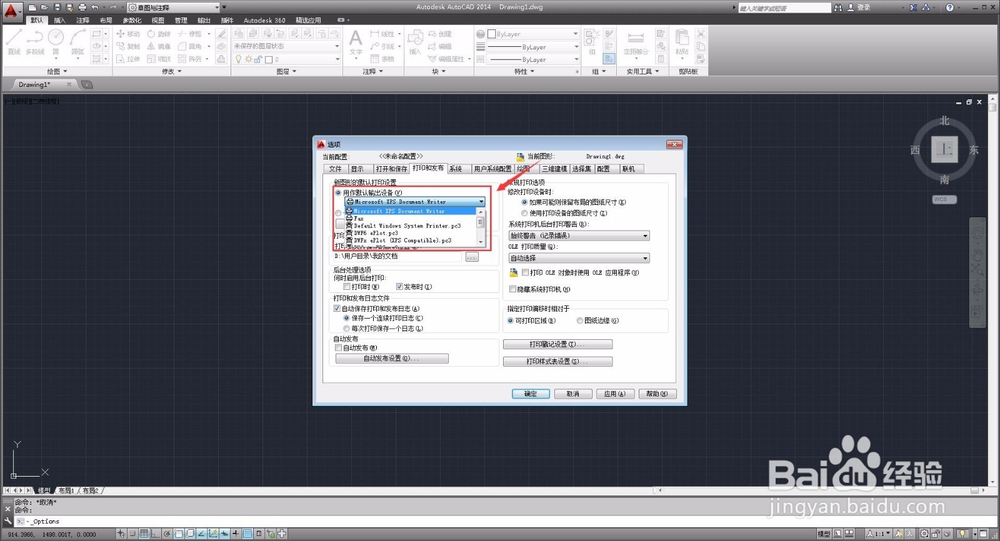This screenshot has height=541, width=1000.
Task: Choose Fax in the printer list
Action: 411,218
